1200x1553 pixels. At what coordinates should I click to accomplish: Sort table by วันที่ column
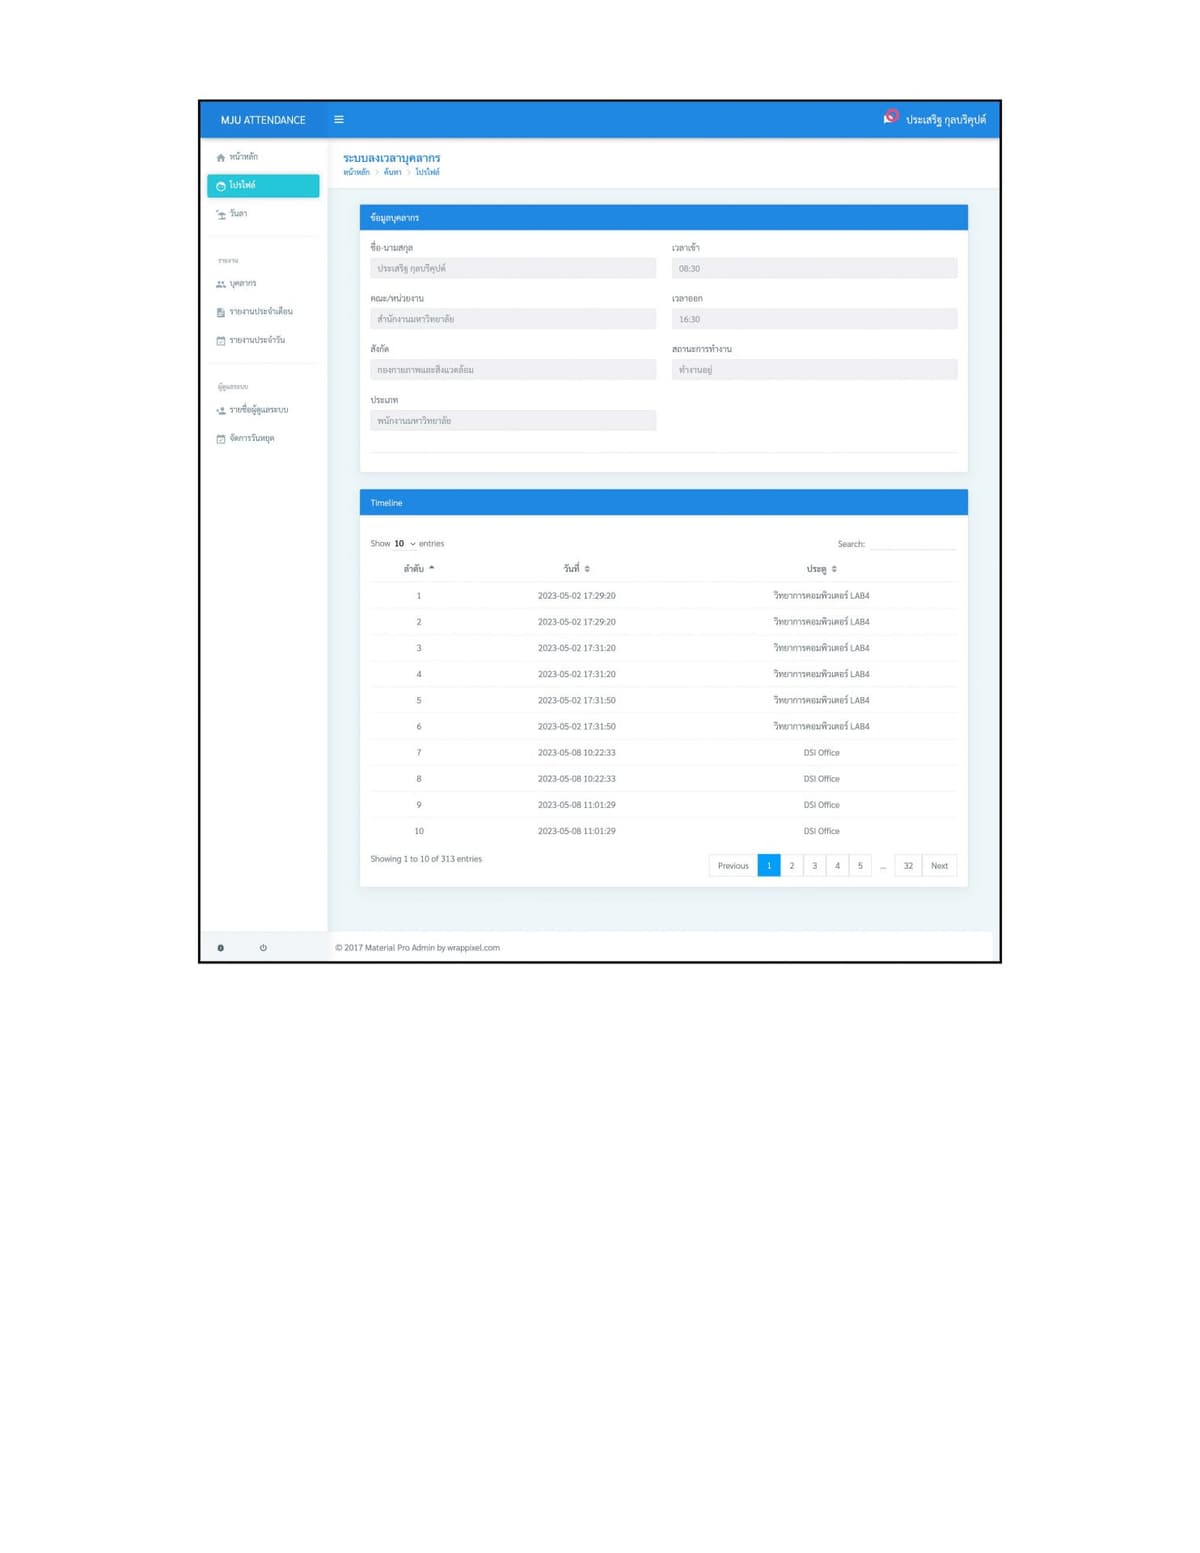(x=577, y=568)
